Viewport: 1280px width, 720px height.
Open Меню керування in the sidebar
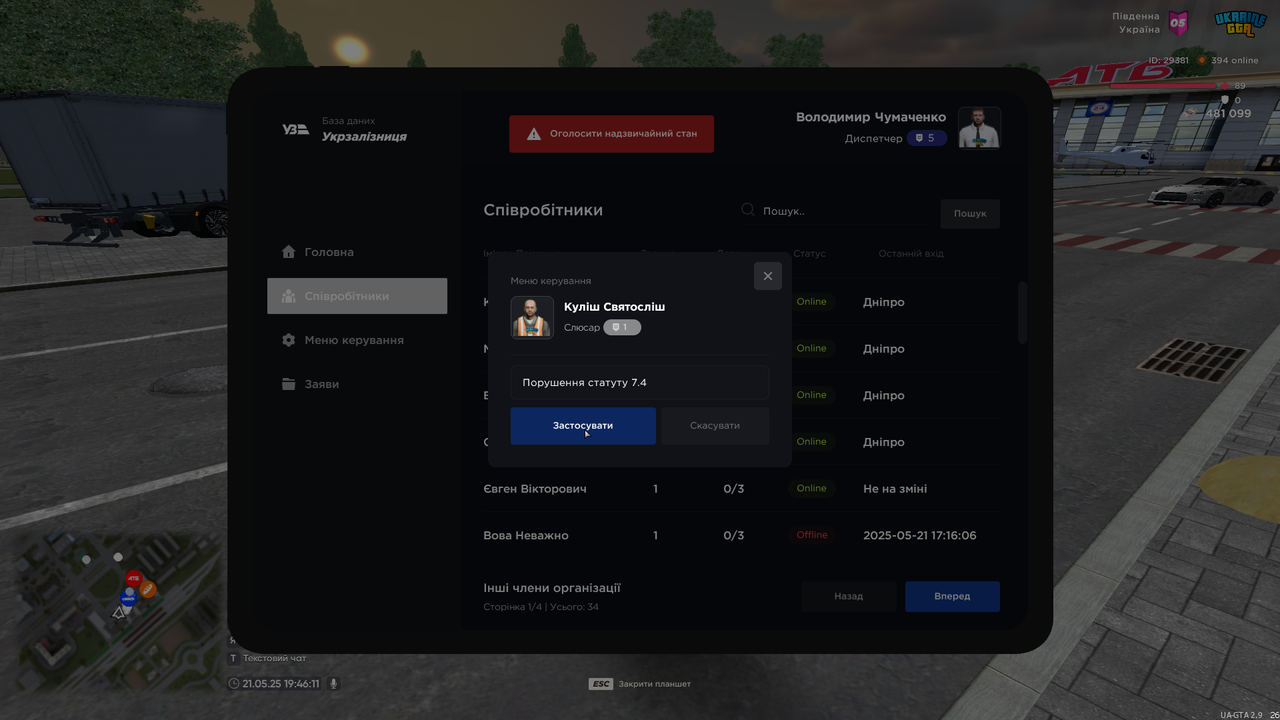point(357,340)
